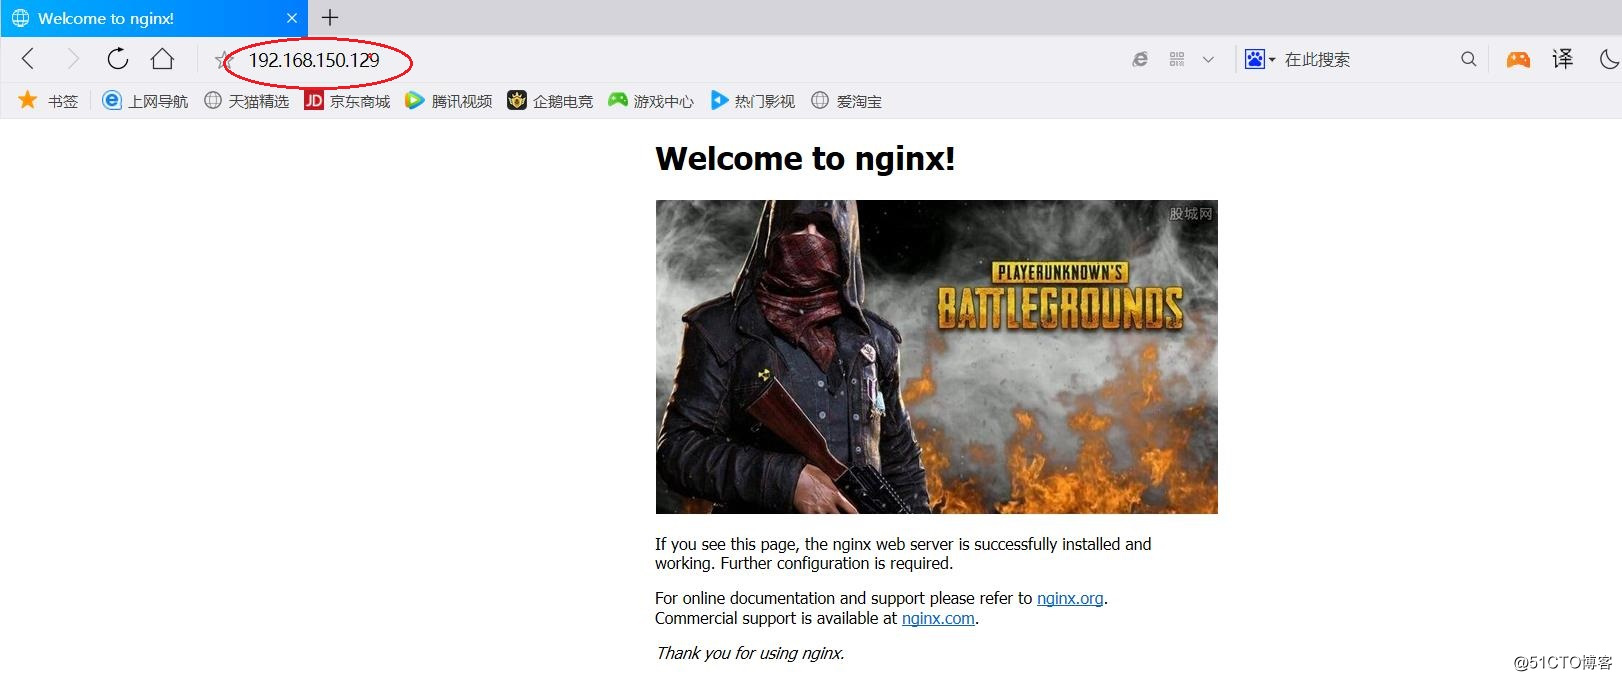This screenshot has width=1622, height=681.
Task: Open the 热门影视 bookmark
Action: point(752,101)
